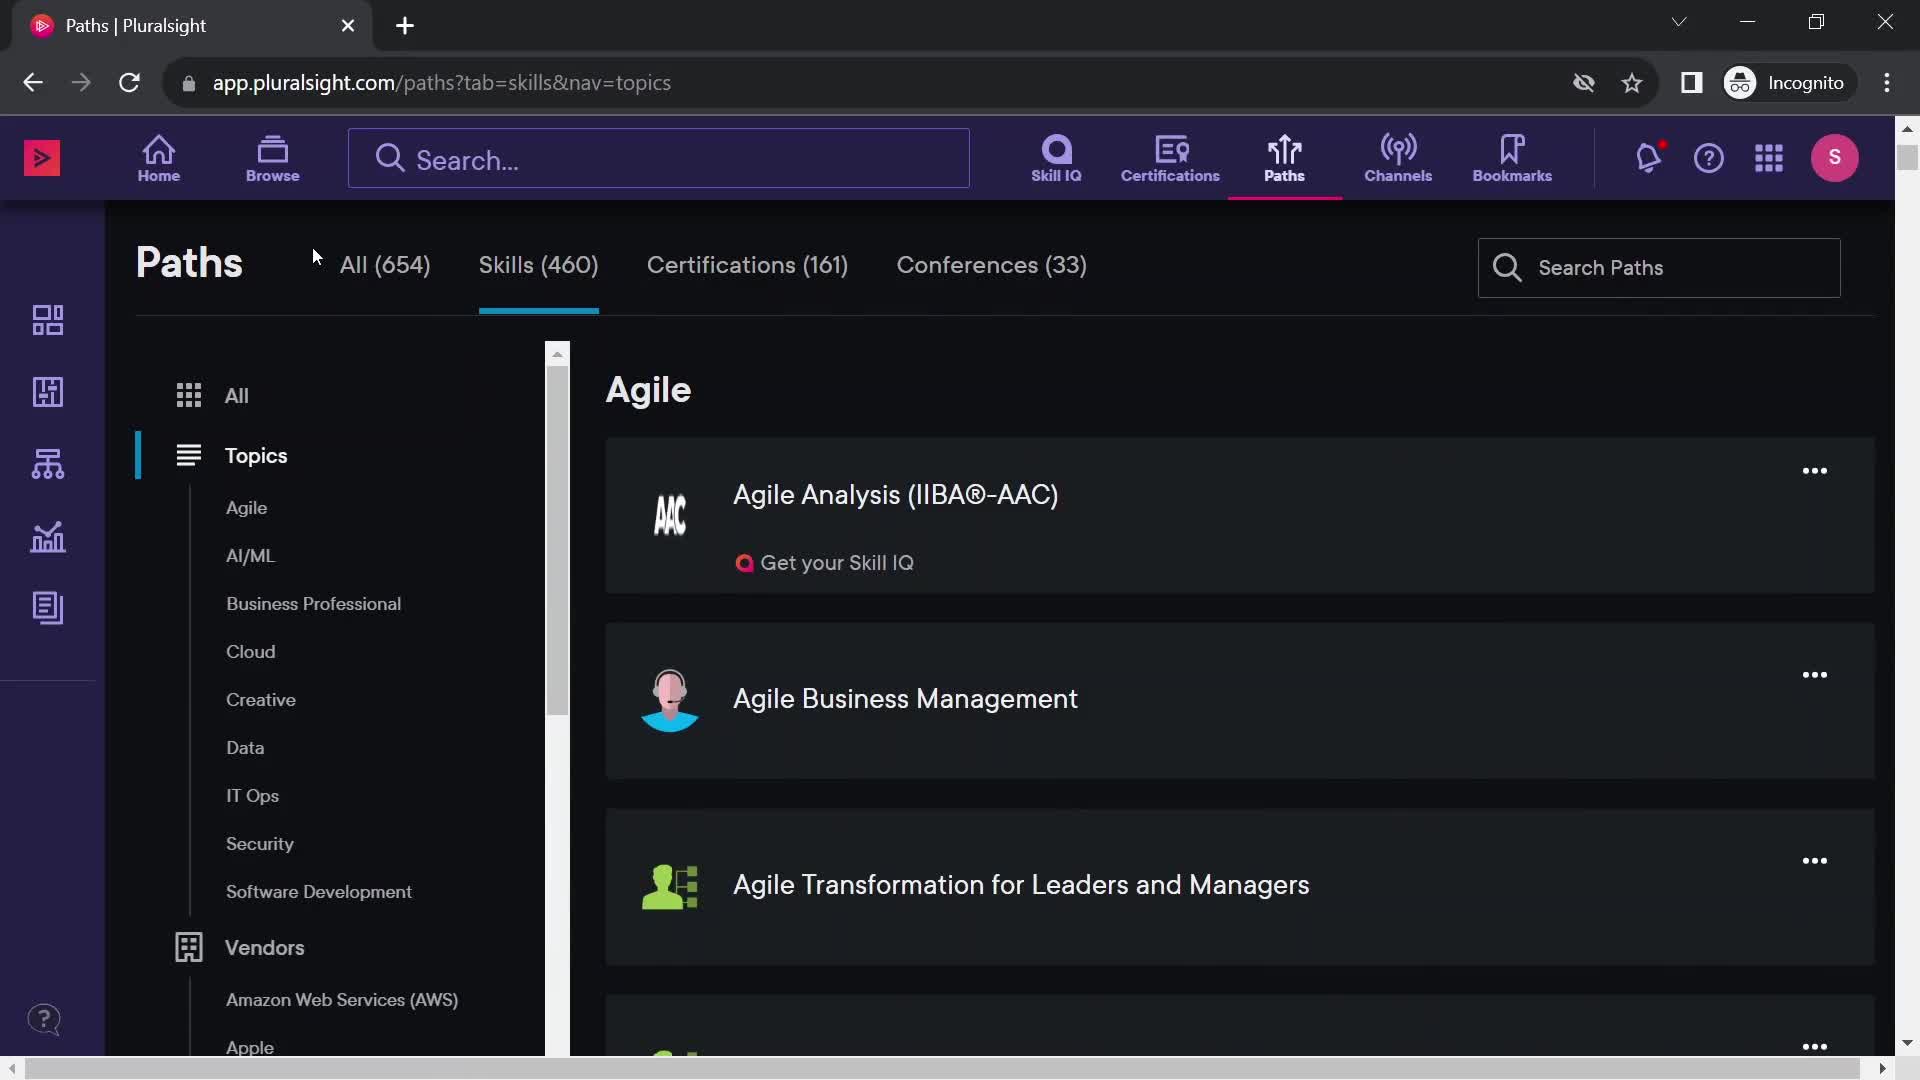The image size is (1920, 1080).
Task: Go back using browser back arrow
Action: (x=33, y=83)
